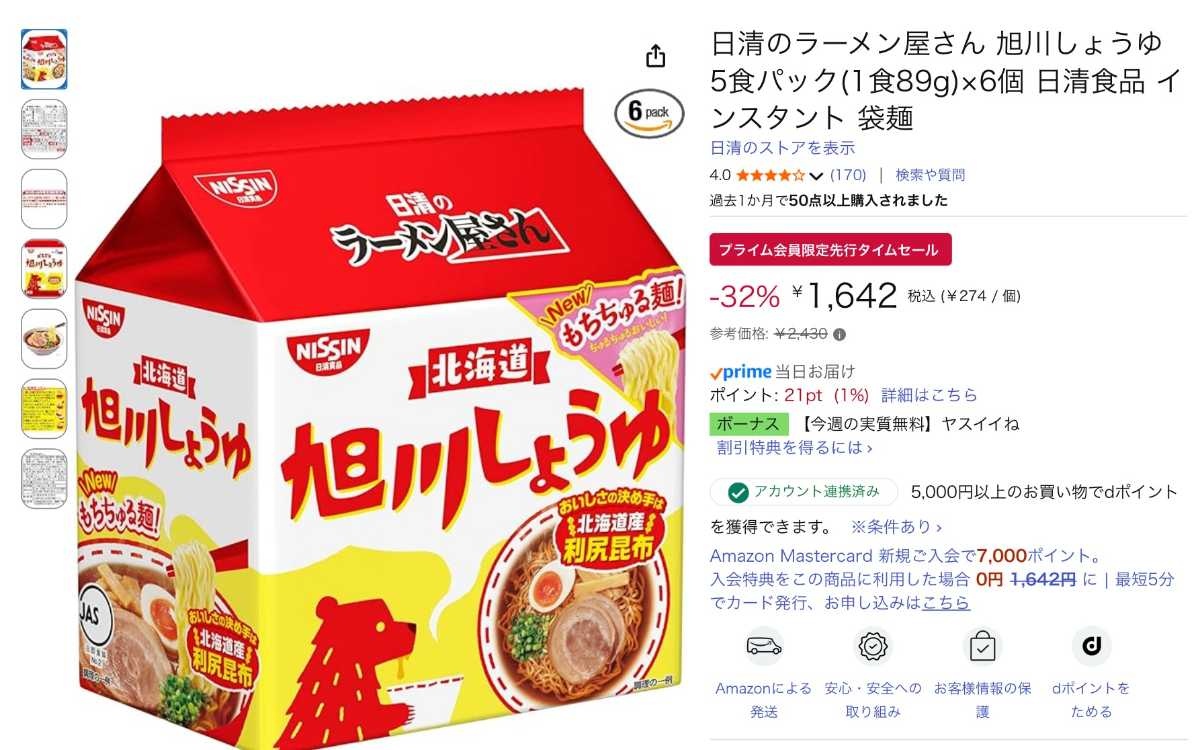Click the green account linked checkmark badge
The width and height of the screenshot is (1200, 750).
738,492
